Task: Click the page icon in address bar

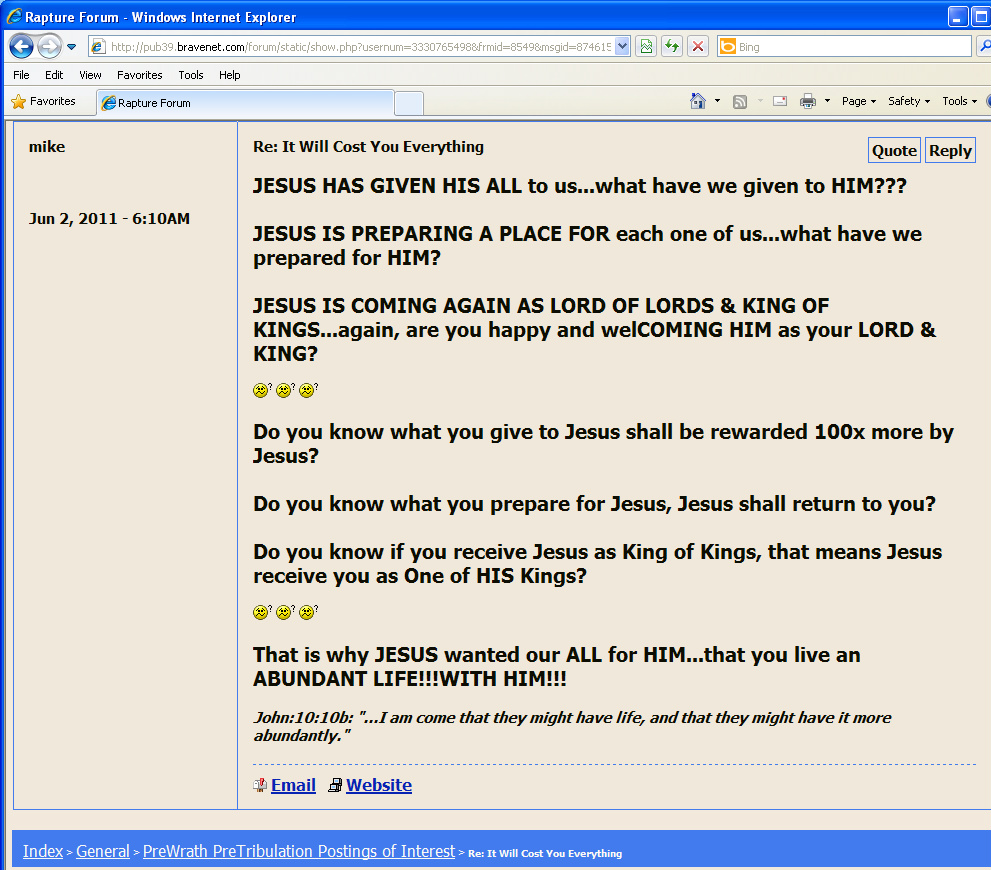Action: pos(97,47)
